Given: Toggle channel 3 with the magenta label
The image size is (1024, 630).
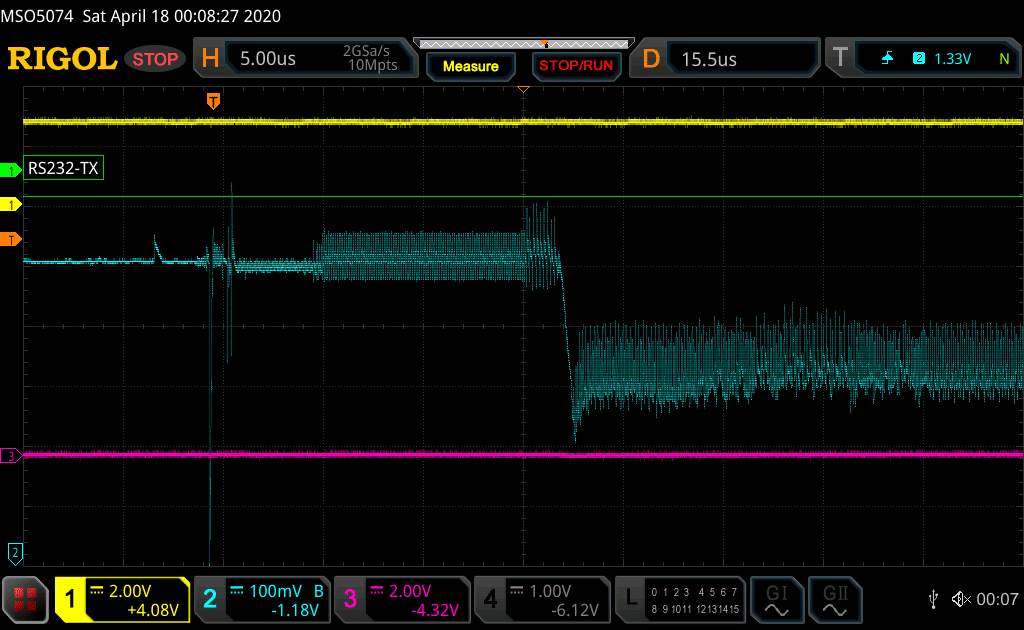Looking at the screenshot, I should tap(400, 599).
